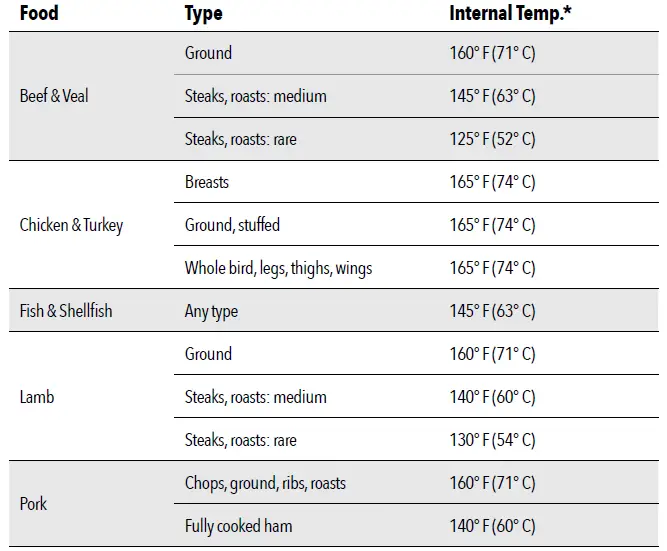The height and width of the screenshot is (551, 667).
Task: Select the Breasts type cell
Action: (207, 182)
